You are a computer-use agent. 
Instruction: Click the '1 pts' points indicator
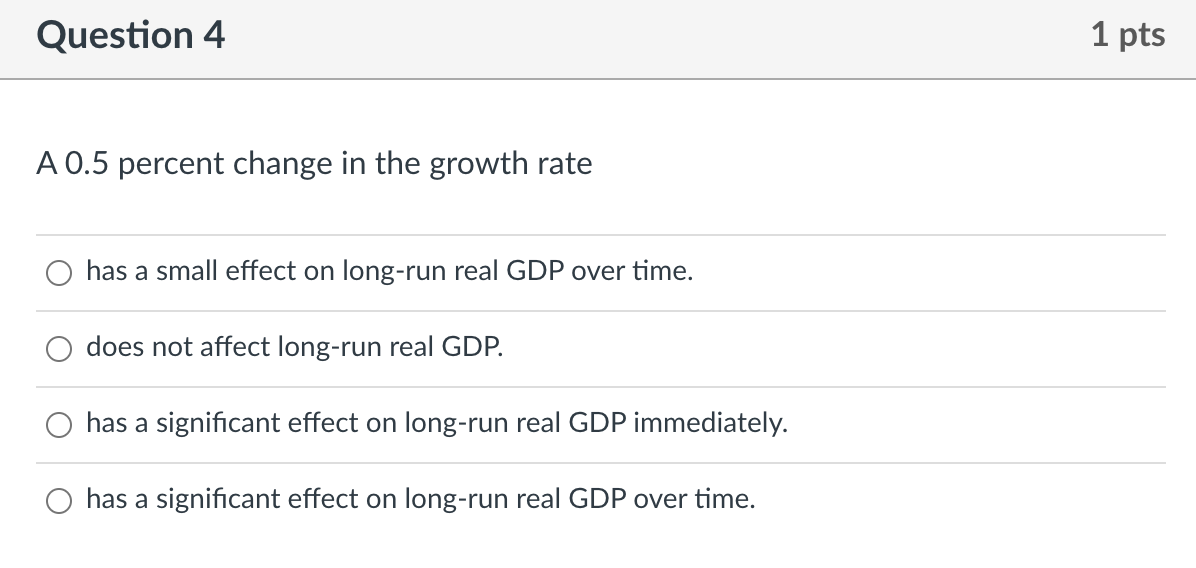point(1127,35)
